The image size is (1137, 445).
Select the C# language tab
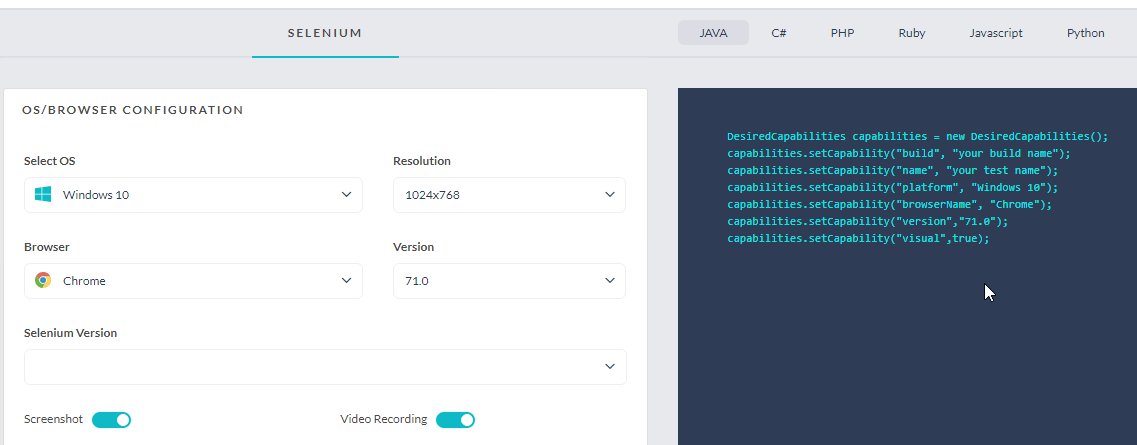[x=779, y=33]
